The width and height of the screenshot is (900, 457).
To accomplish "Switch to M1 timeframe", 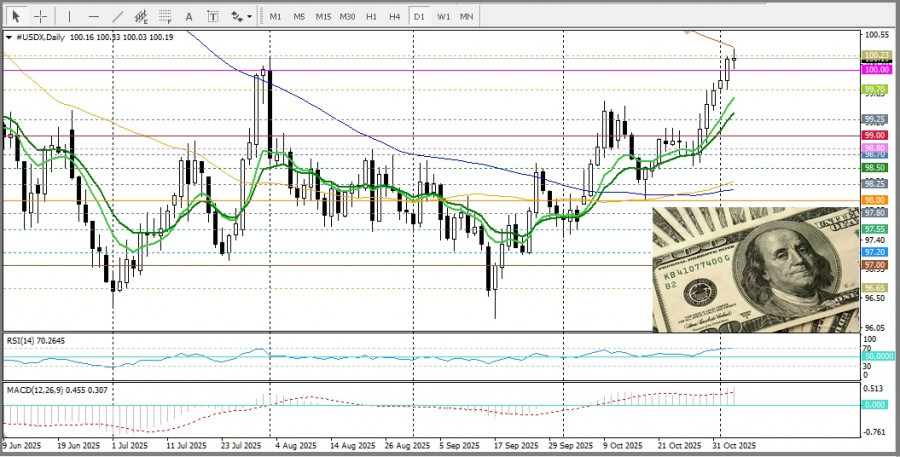I will pyautogui.click(x=275, y=17).
